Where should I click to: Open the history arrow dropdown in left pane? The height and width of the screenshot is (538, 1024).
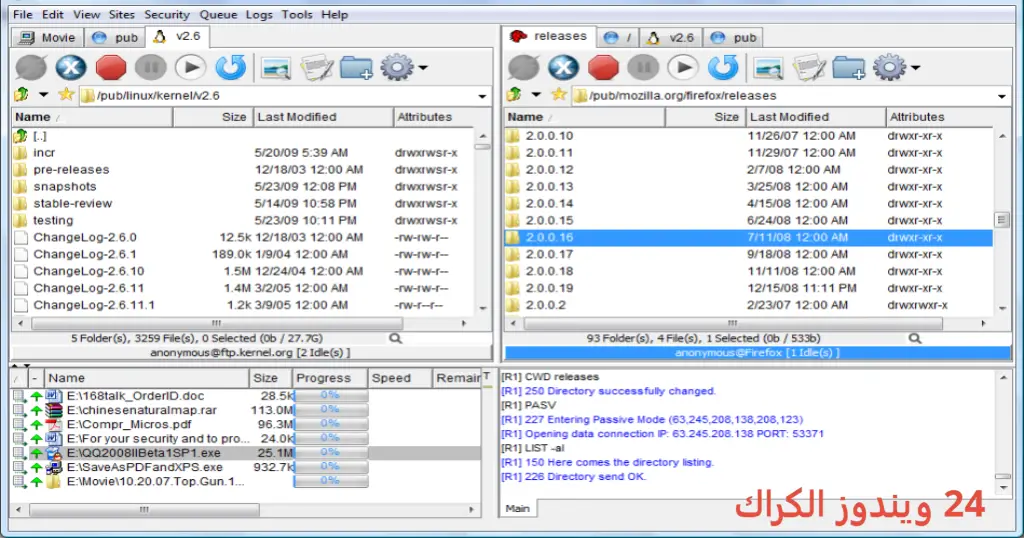43,95
